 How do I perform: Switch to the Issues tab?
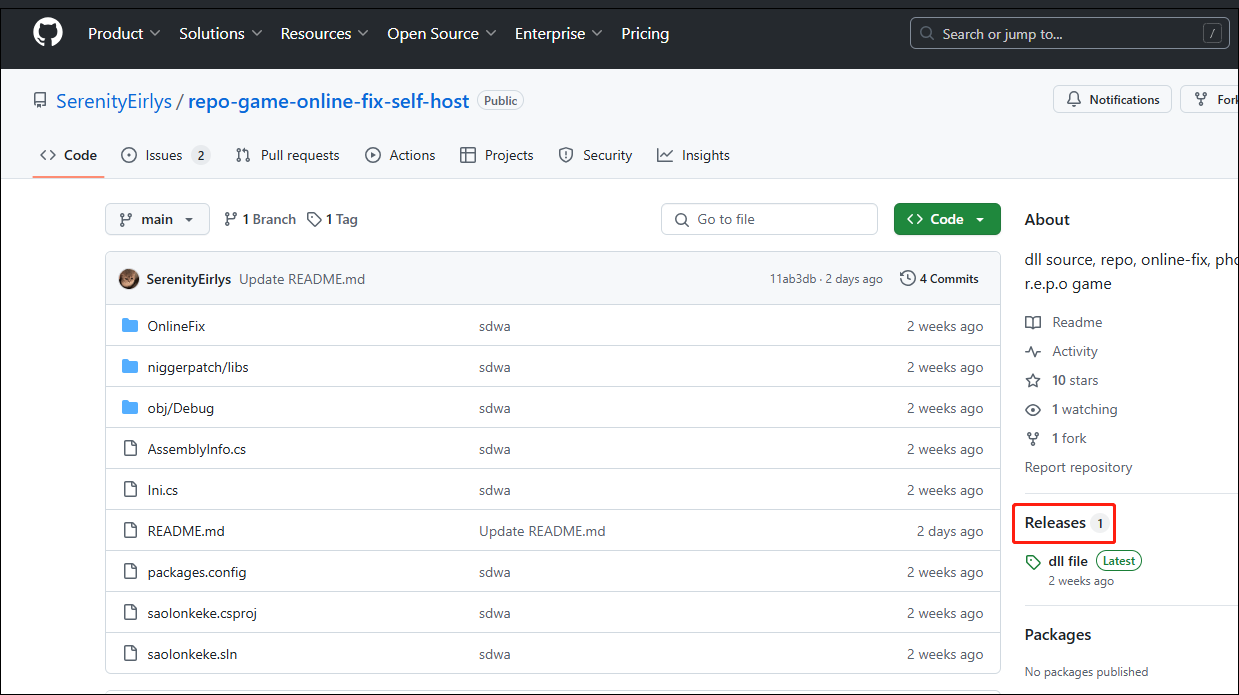(x=165, y=155)
